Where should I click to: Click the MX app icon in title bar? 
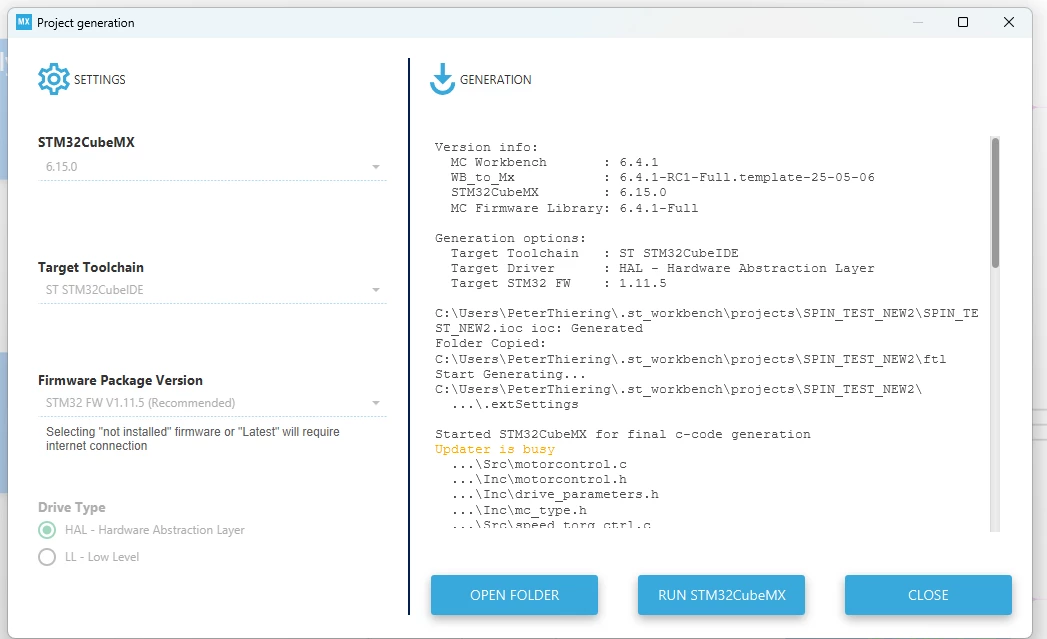(x=23, y=22)
